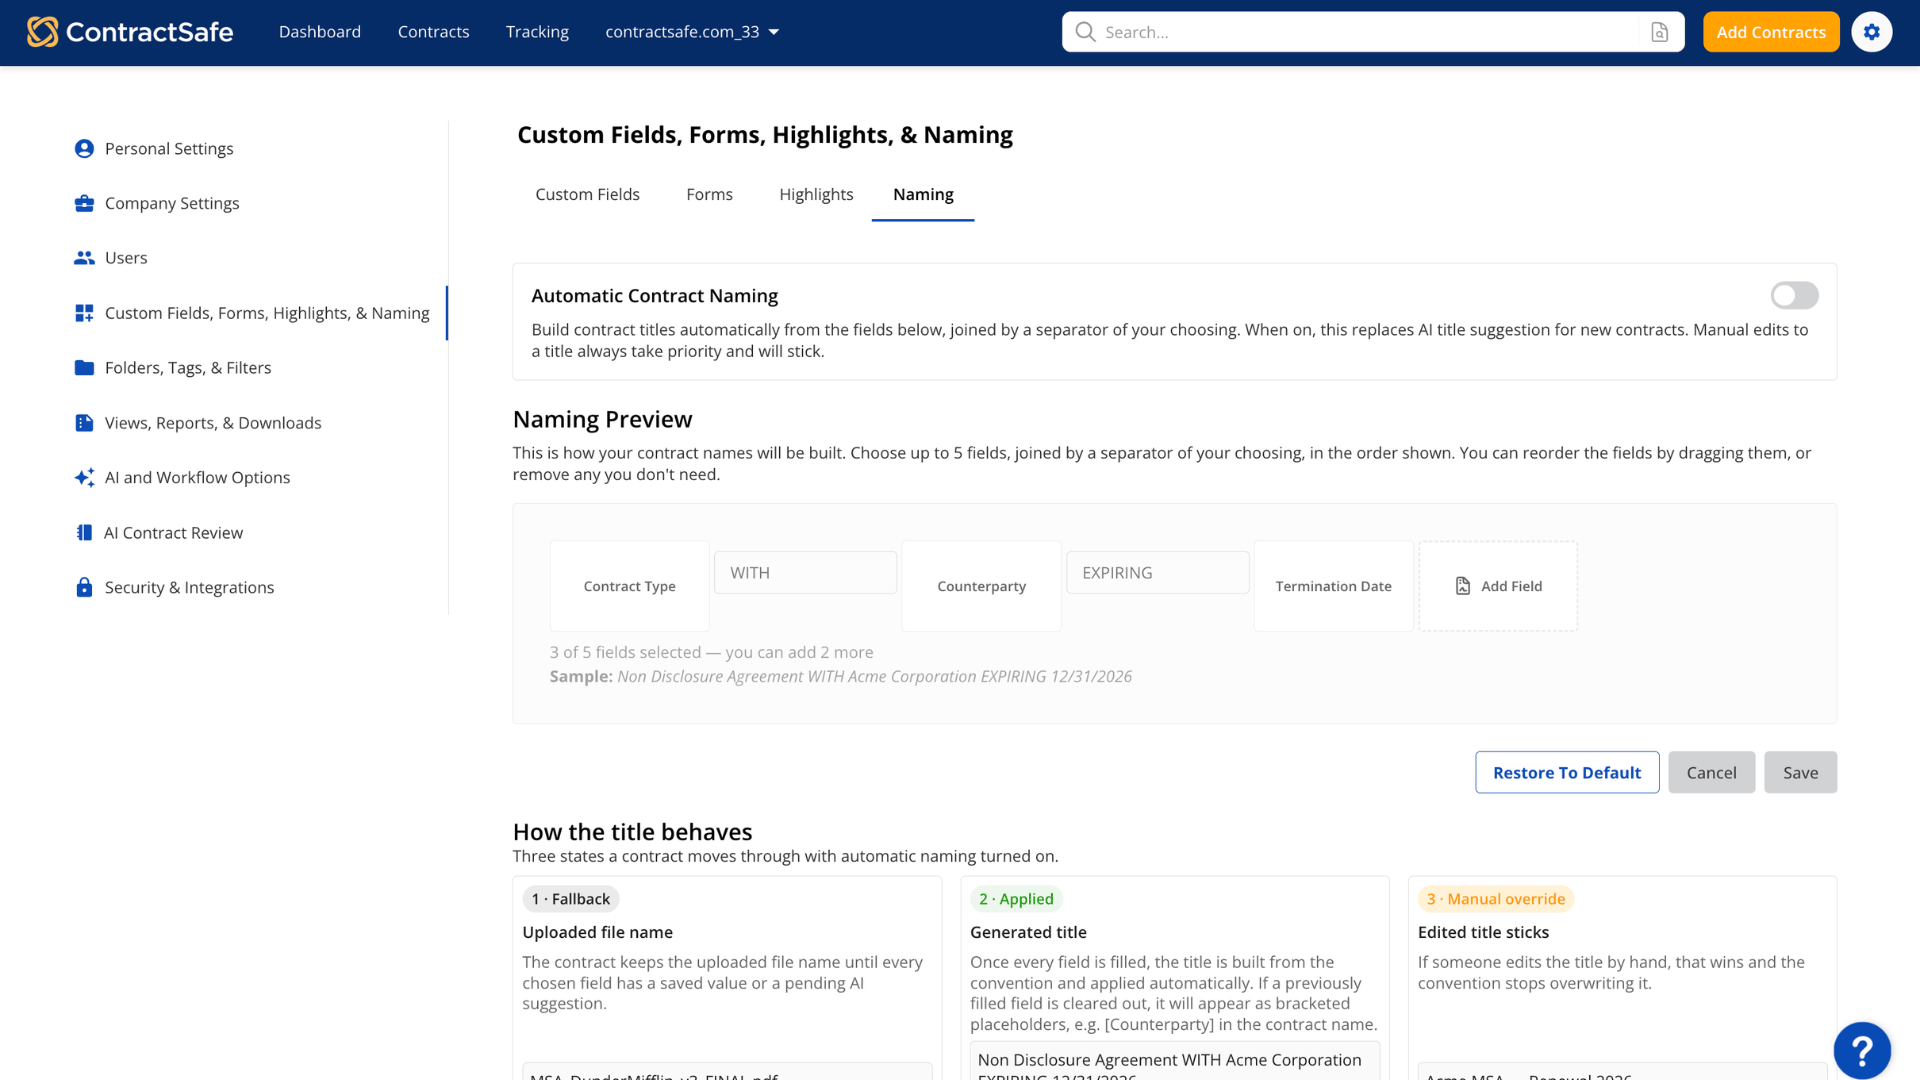Enable the Automatic Contract Naming toggle
Image resolution: width=1920 pixels, height=1080 pixels.
1794,295
